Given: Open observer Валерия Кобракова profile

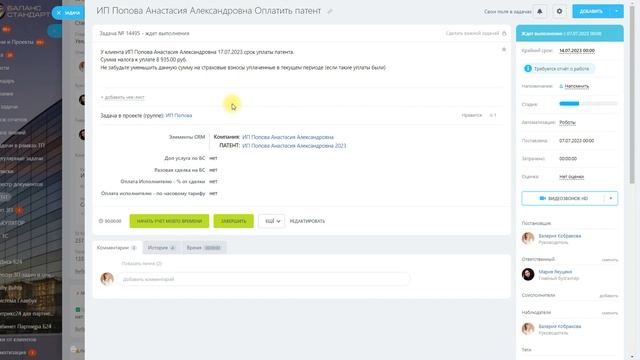Looking at the screenshot, I should pyautogui.click(x=560, y=327).
